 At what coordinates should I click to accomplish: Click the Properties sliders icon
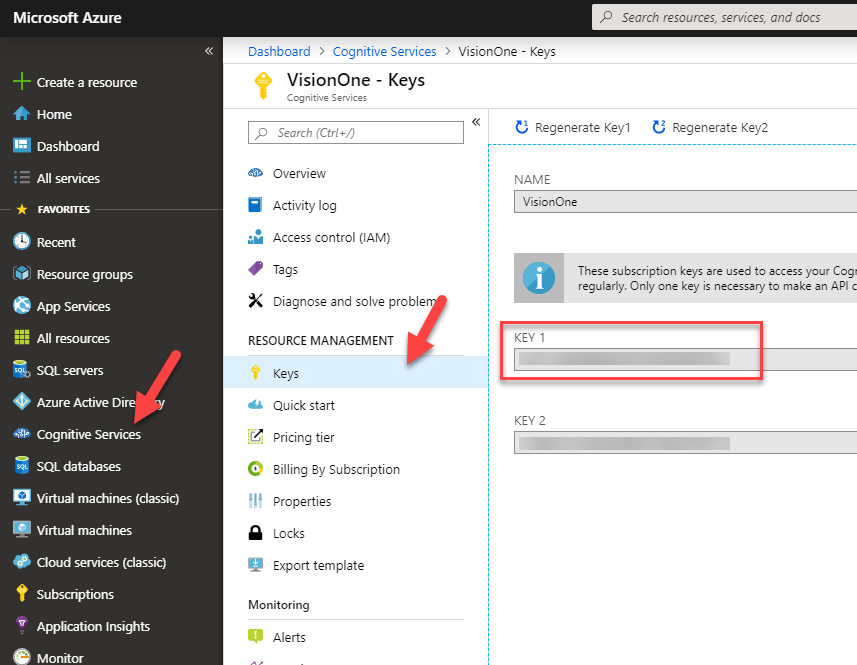point(255,501)
